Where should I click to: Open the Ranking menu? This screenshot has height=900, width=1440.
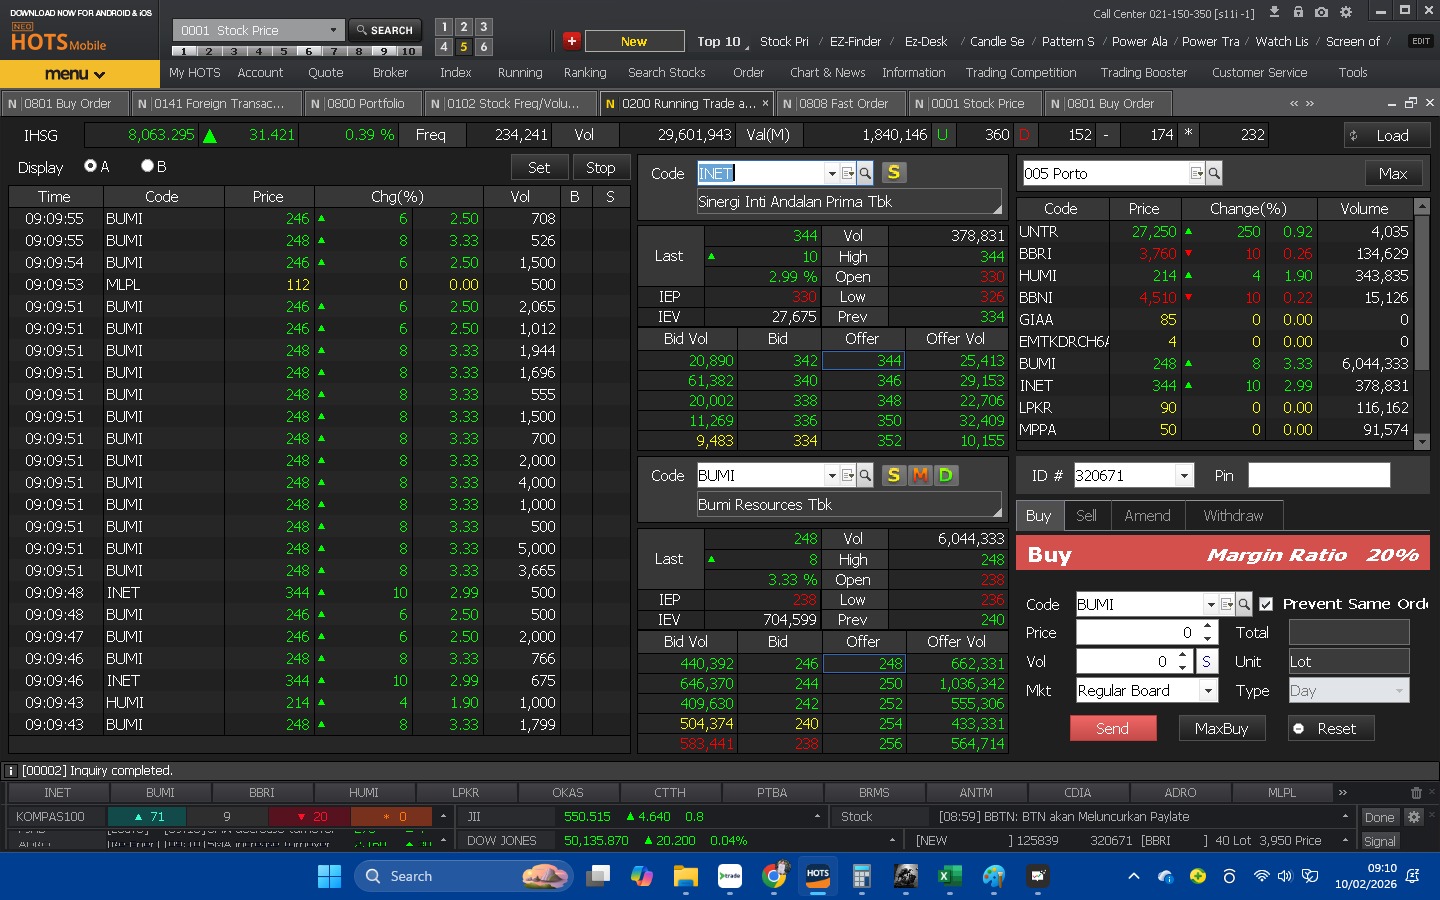click(584, 73)
